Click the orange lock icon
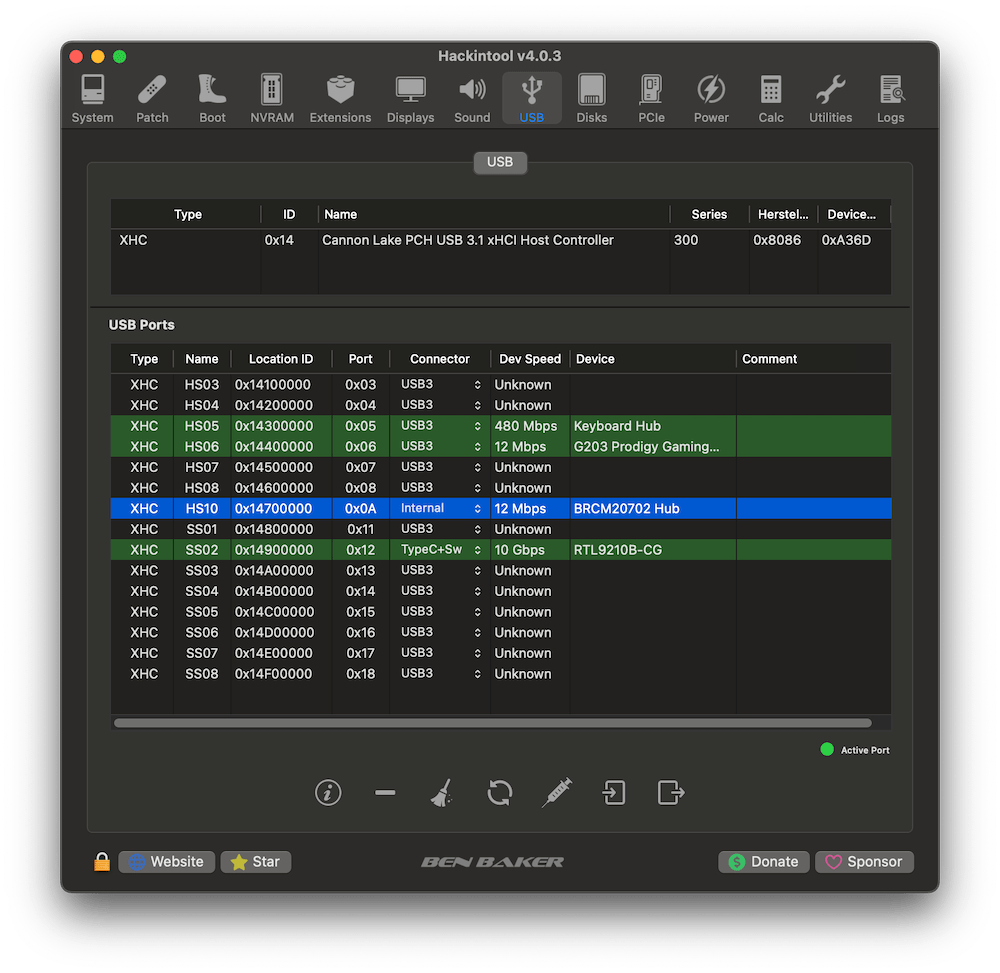The height and width of the screenshot is (973, 1000). (102, 861)
